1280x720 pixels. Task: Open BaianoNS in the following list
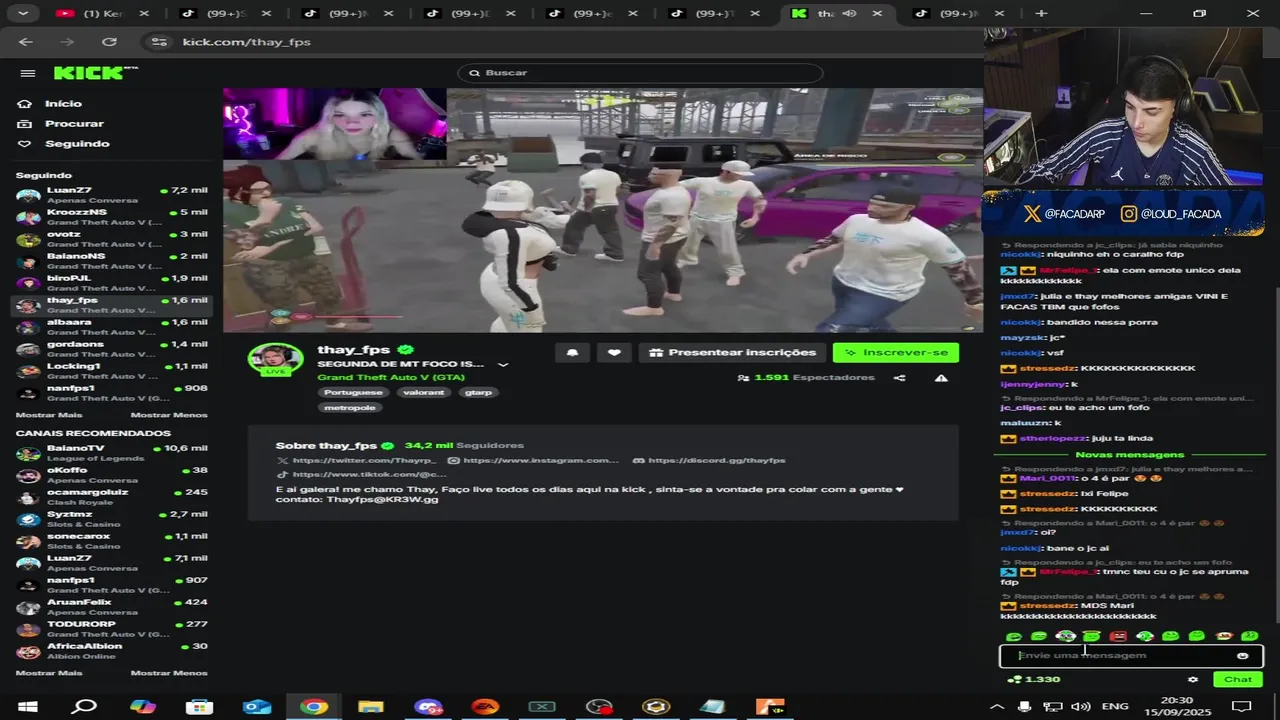[112, 261]
